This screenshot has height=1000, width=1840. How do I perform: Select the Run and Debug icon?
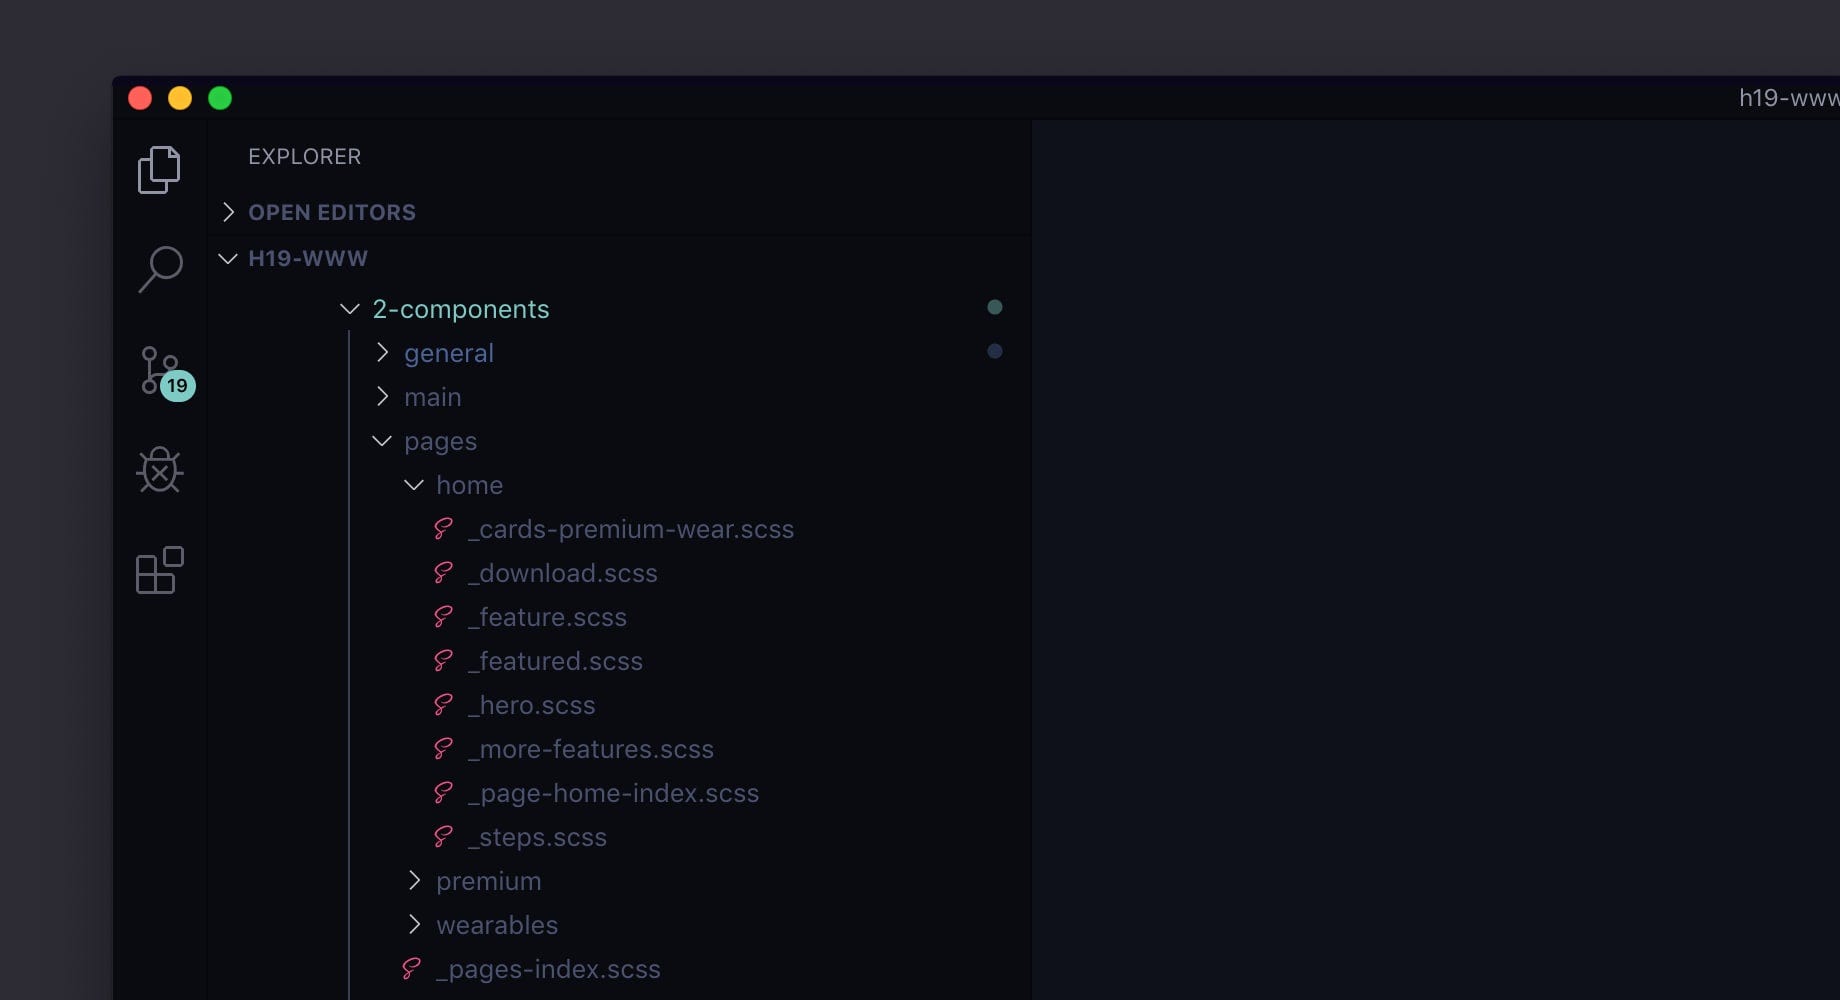(x=159, y=470)
